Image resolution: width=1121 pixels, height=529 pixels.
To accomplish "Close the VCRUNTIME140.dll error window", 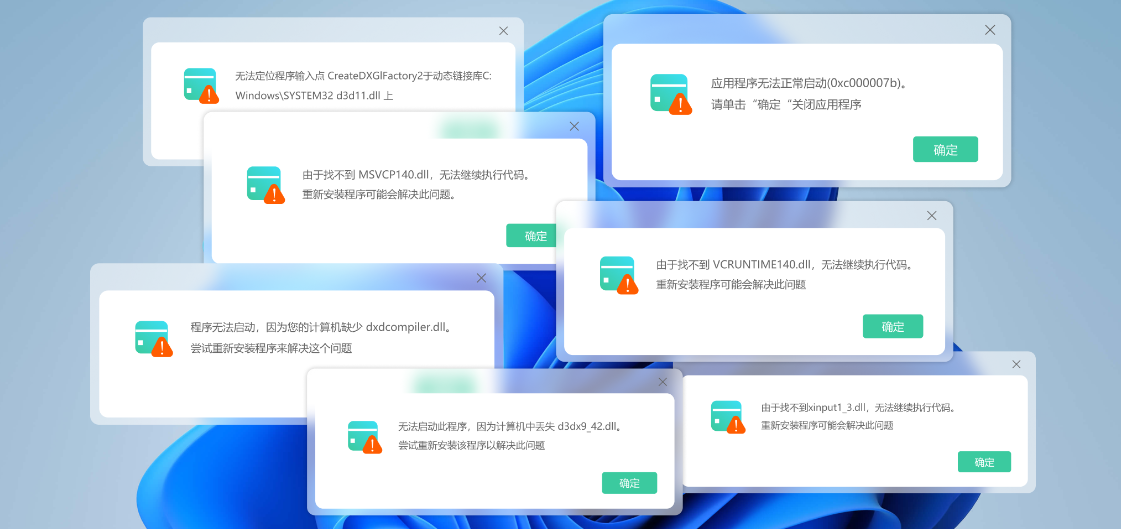I will 932,215.
